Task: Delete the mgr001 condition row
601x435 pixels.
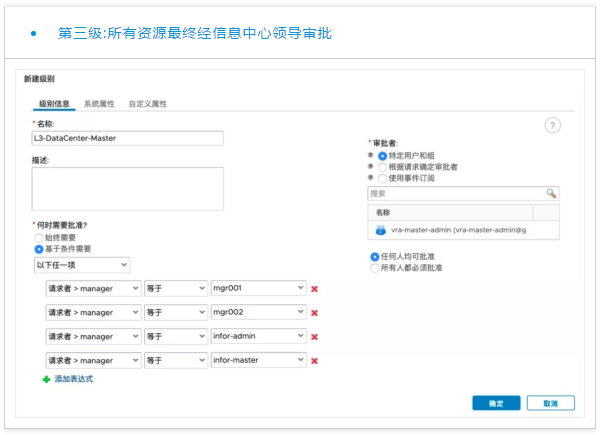Action: 315,289
